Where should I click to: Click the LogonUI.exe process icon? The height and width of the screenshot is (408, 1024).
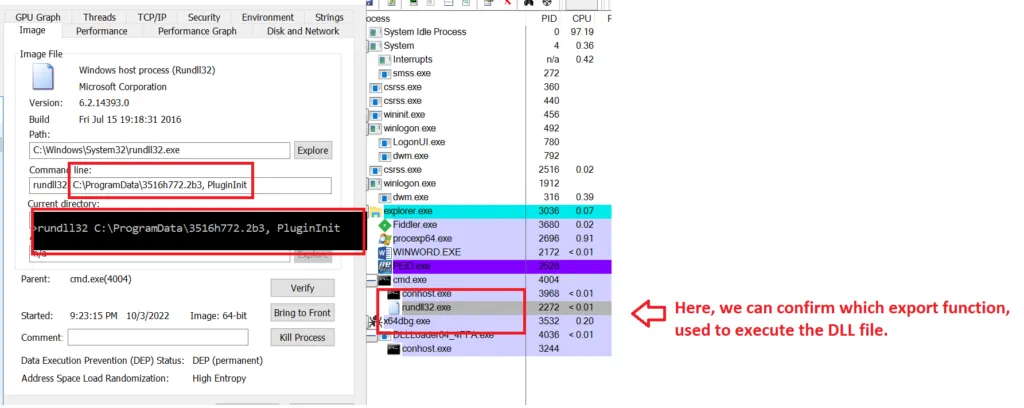(x=385, y=142)
